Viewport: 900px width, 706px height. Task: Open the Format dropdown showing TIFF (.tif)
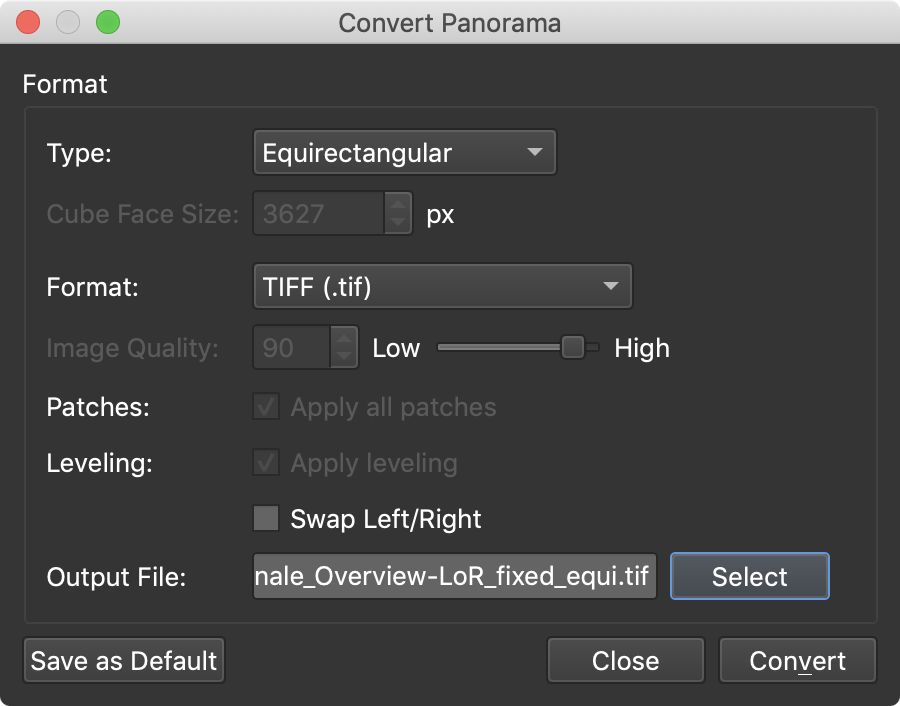coord(443,286)
